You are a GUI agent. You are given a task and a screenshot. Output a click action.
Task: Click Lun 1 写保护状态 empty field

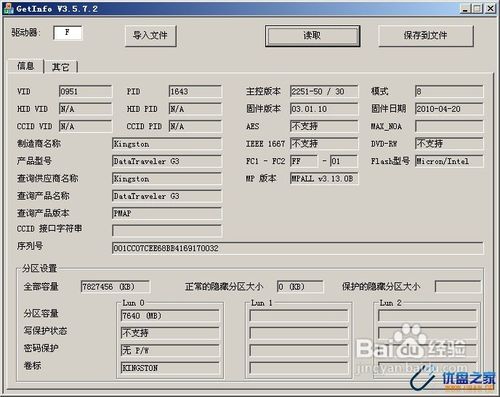point(299,333)
